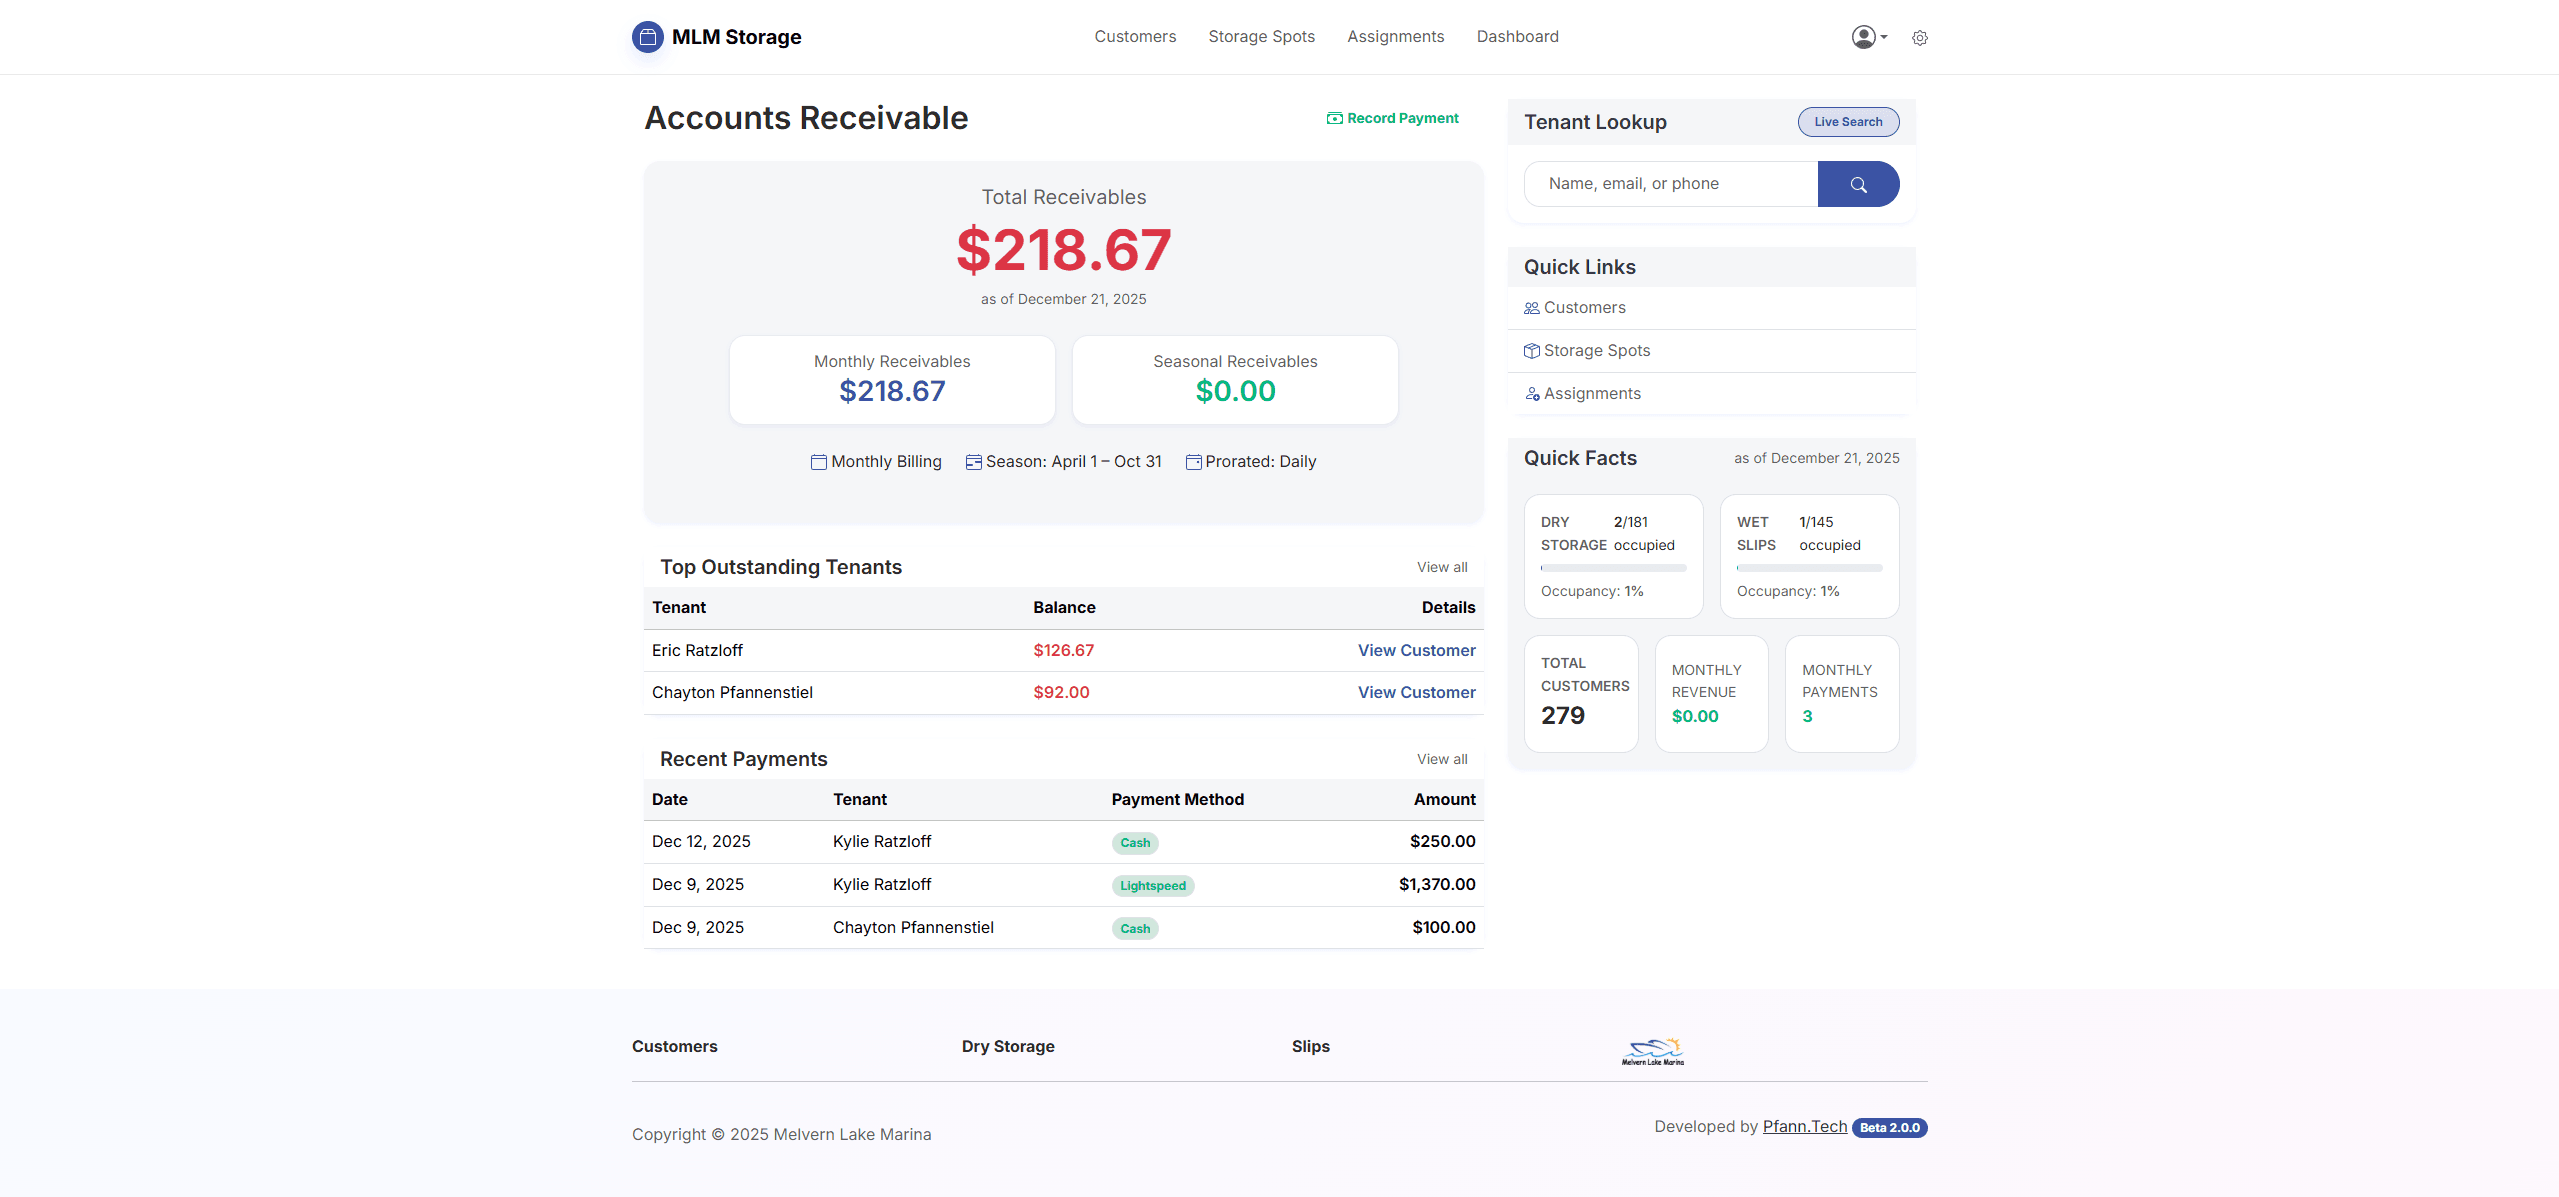
Task: View all Top Outstanding Tenants
Action: (1441, 567)
